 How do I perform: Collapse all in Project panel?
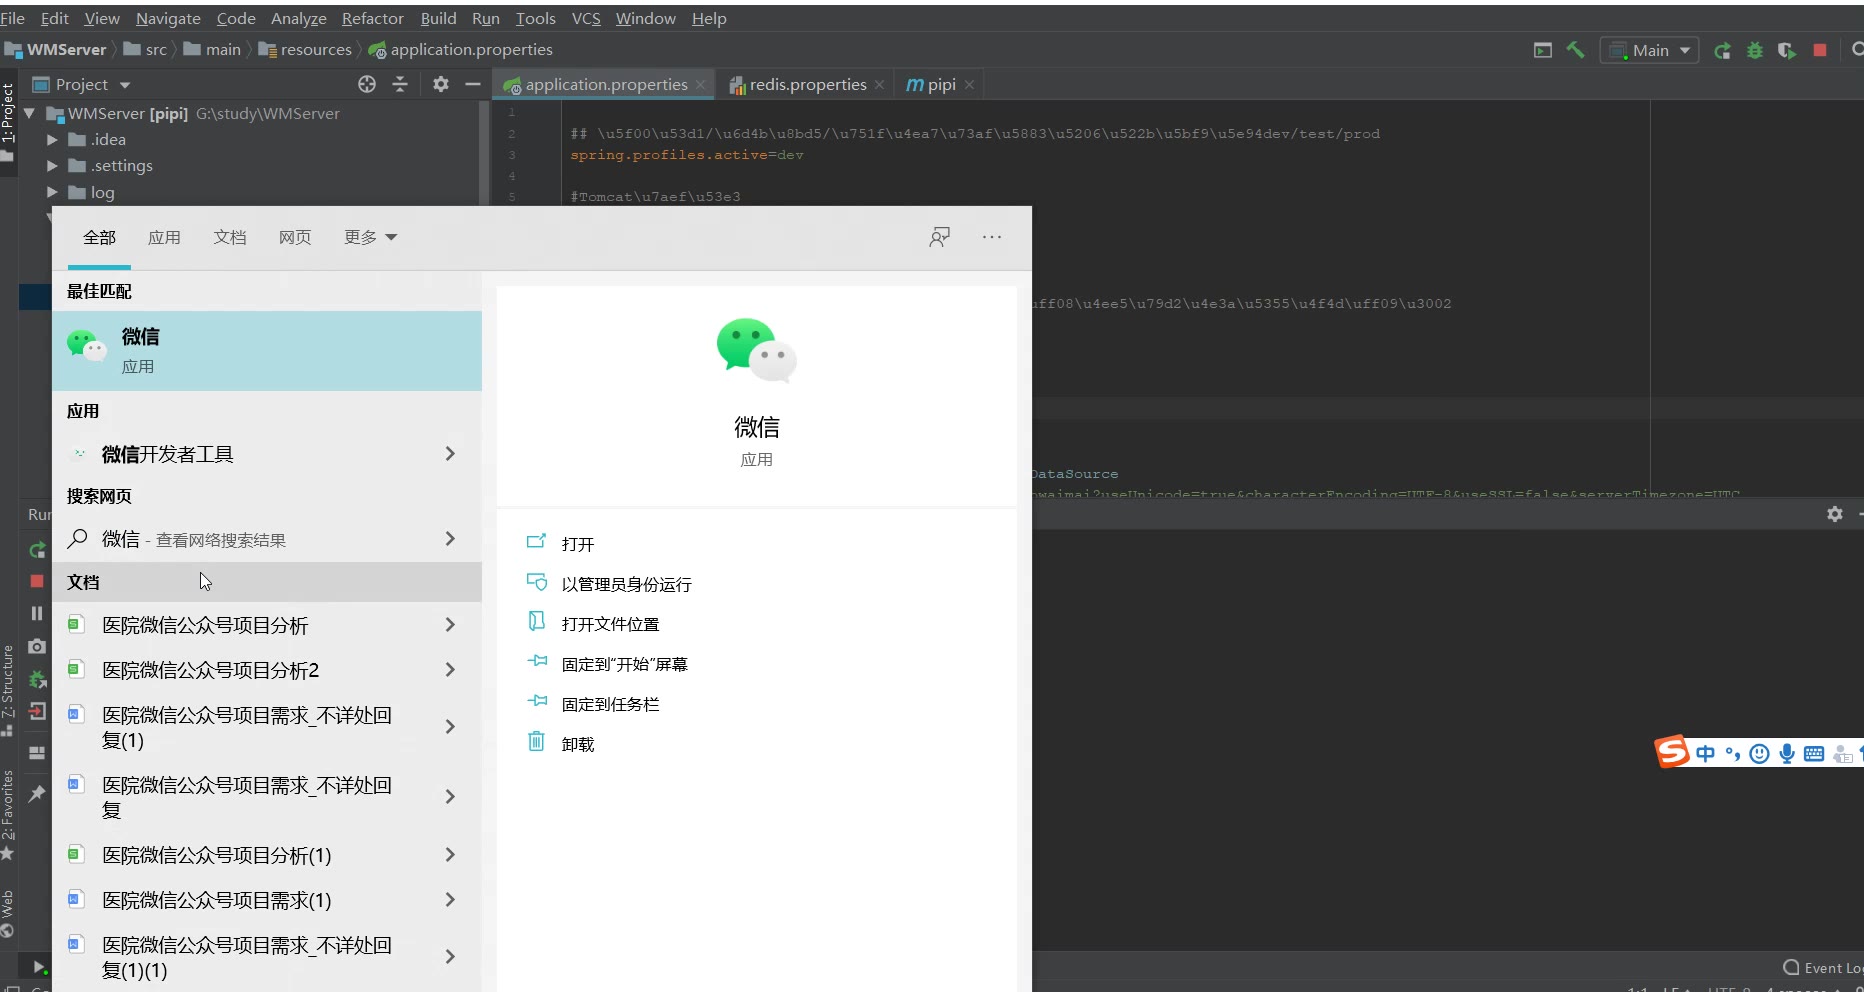pos(400,84)
